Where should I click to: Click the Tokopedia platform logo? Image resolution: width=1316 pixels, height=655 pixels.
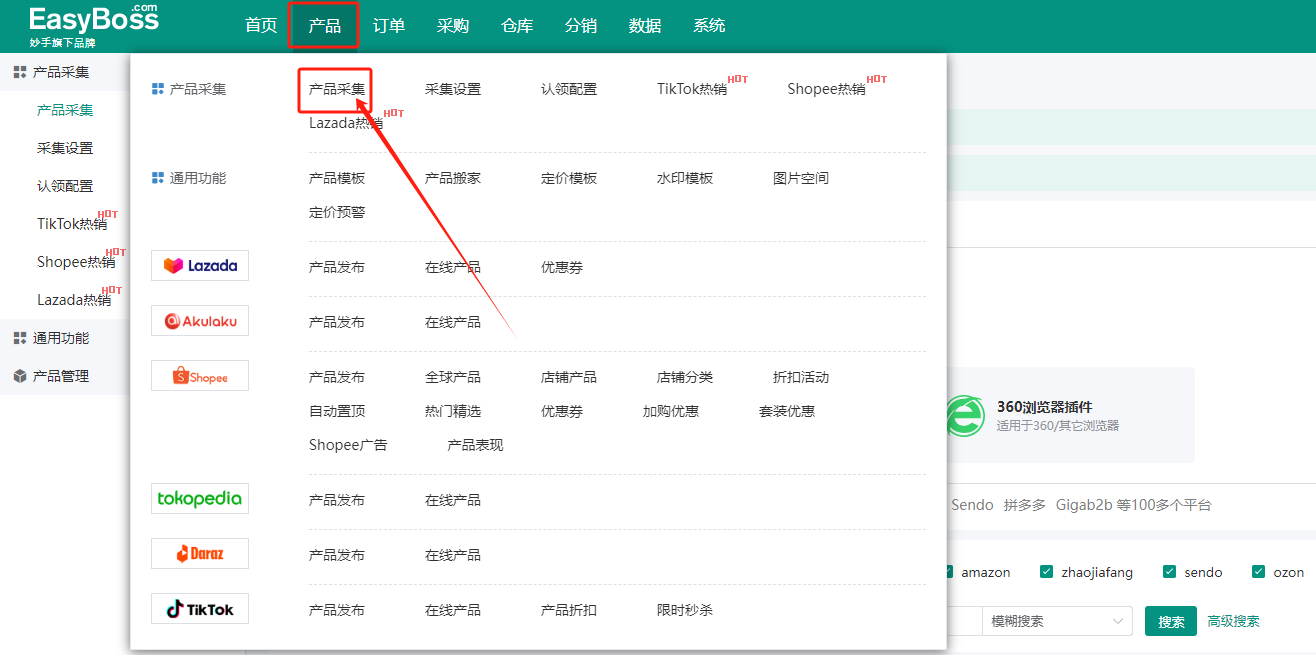200,499
